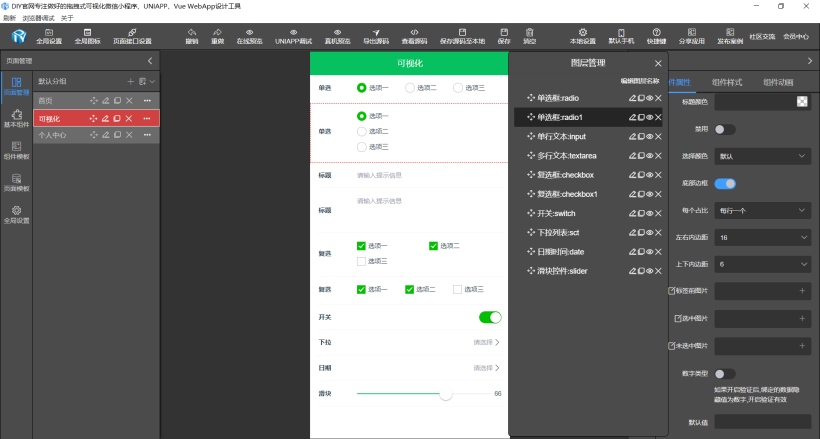Click the 标题颜色 color swatch
Screen dimensions: 820x439
click(802, 101)
